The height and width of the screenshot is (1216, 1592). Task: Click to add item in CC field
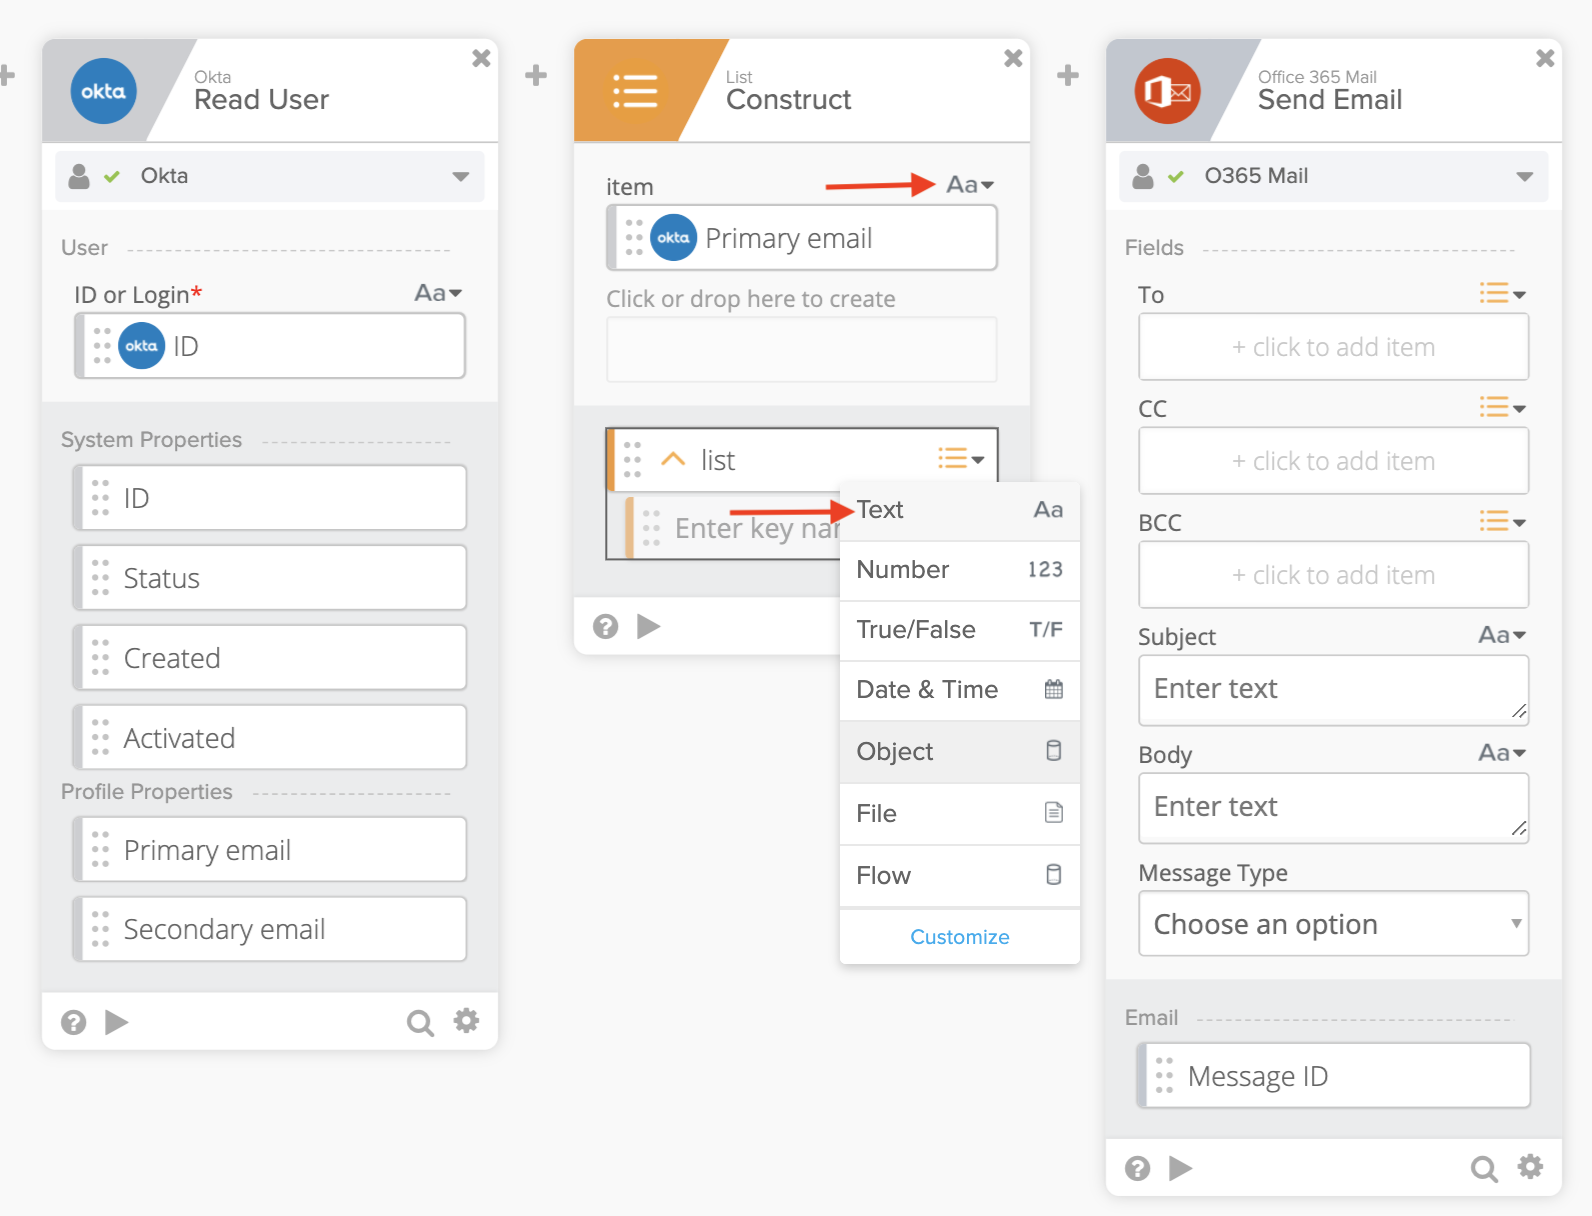click(x=1333, y=461)
